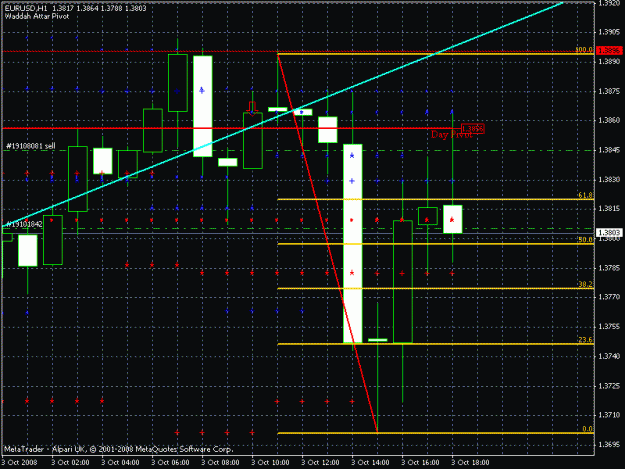Click the 1.3858 pivot price box

[x=473, y=129]
